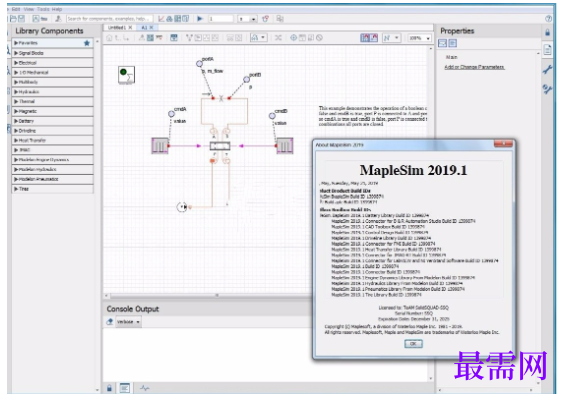Image resolution: width=566 pixels, height=397 pixels.
Task: Click the Favorites star icon
Action: pyautogui.click(x=87, y=43)
